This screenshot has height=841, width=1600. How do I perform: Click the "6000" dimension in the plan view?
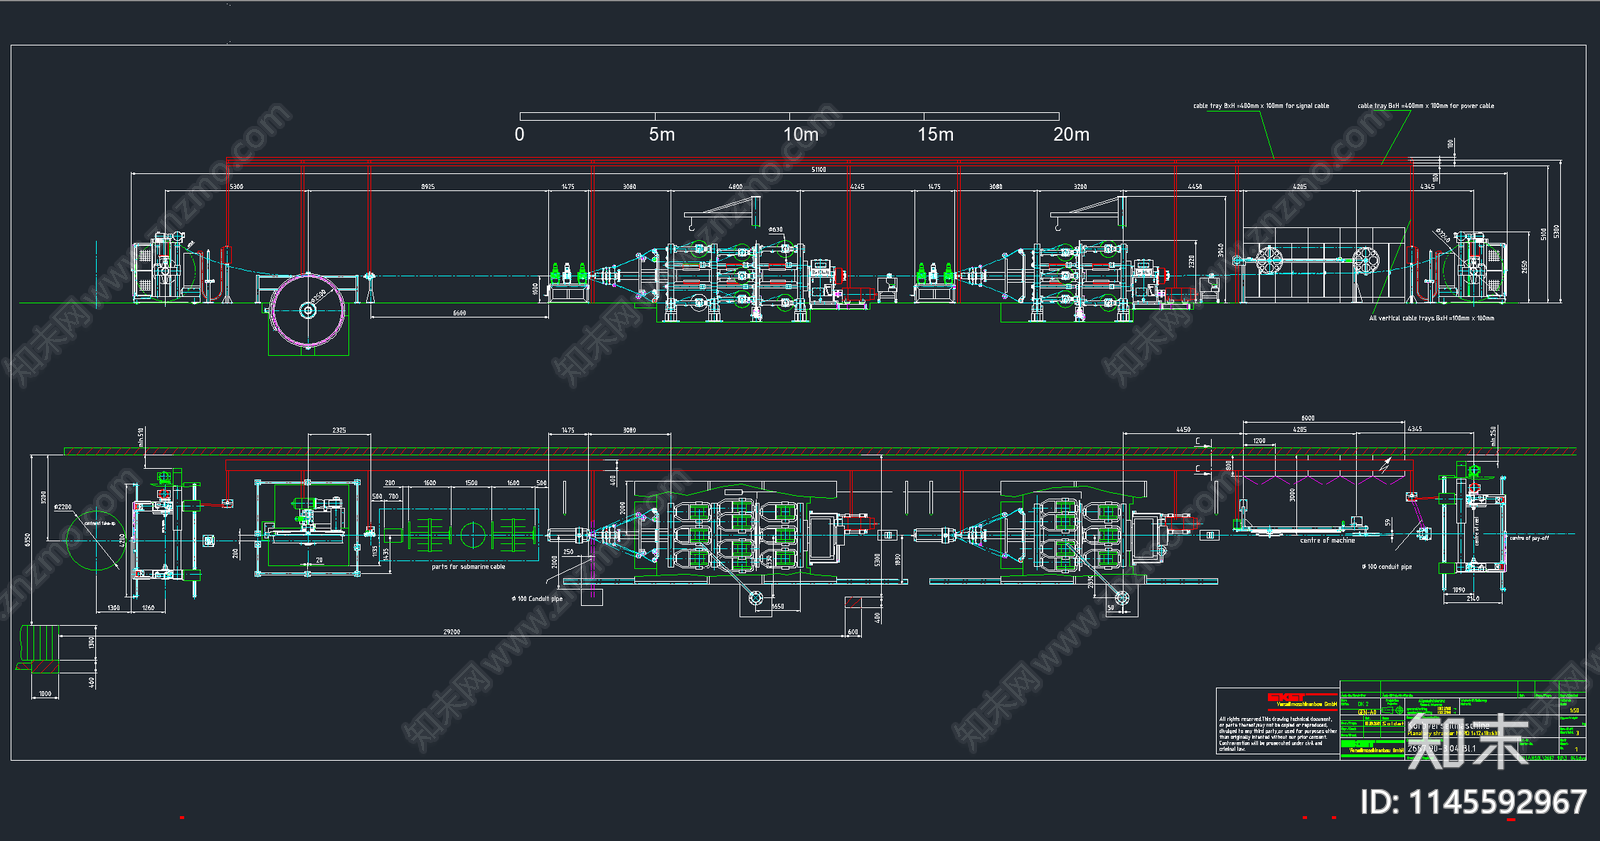click(x=1308, y=418)
